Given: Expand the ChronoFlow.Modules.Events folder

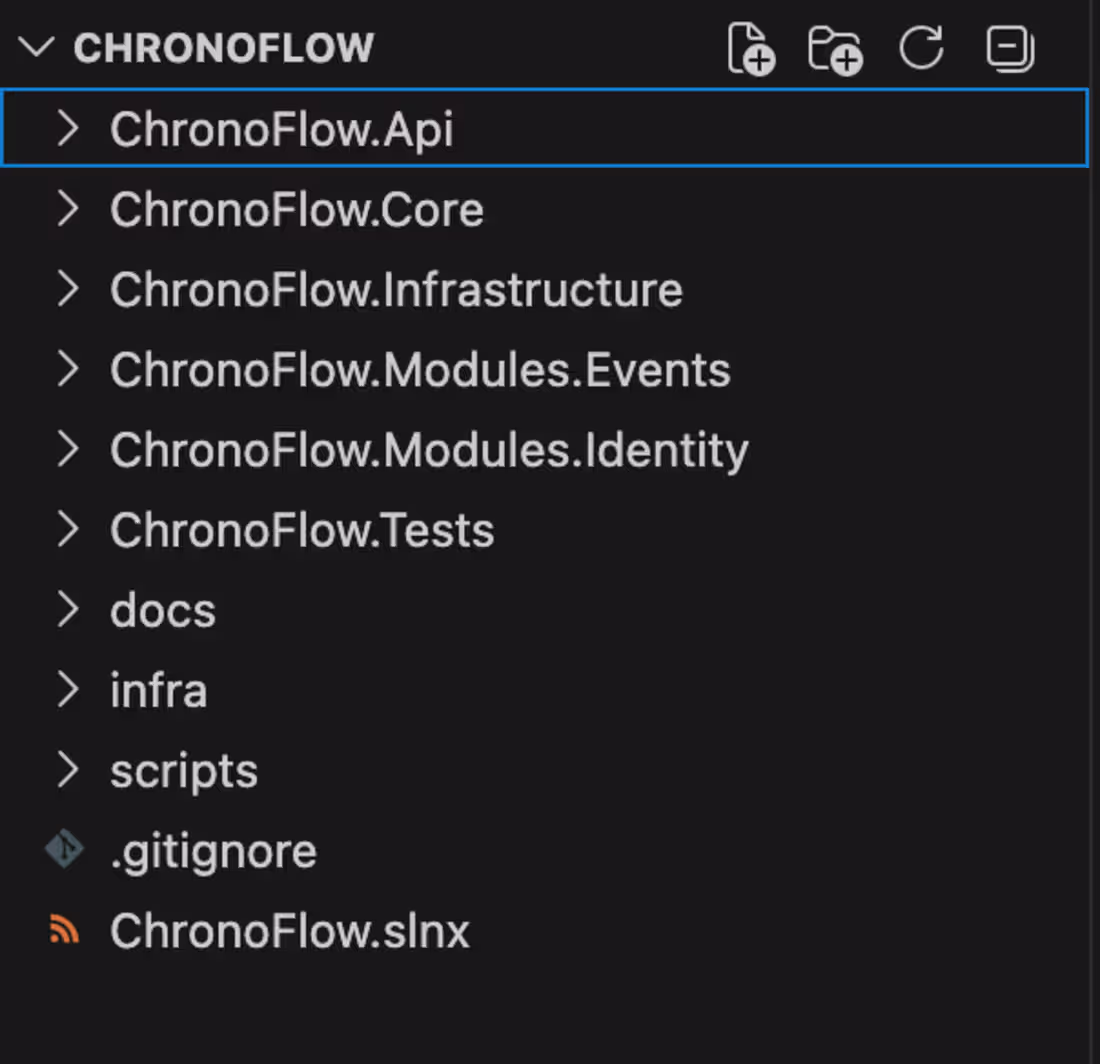Looking at the screenshot, I should click(67, 369).
